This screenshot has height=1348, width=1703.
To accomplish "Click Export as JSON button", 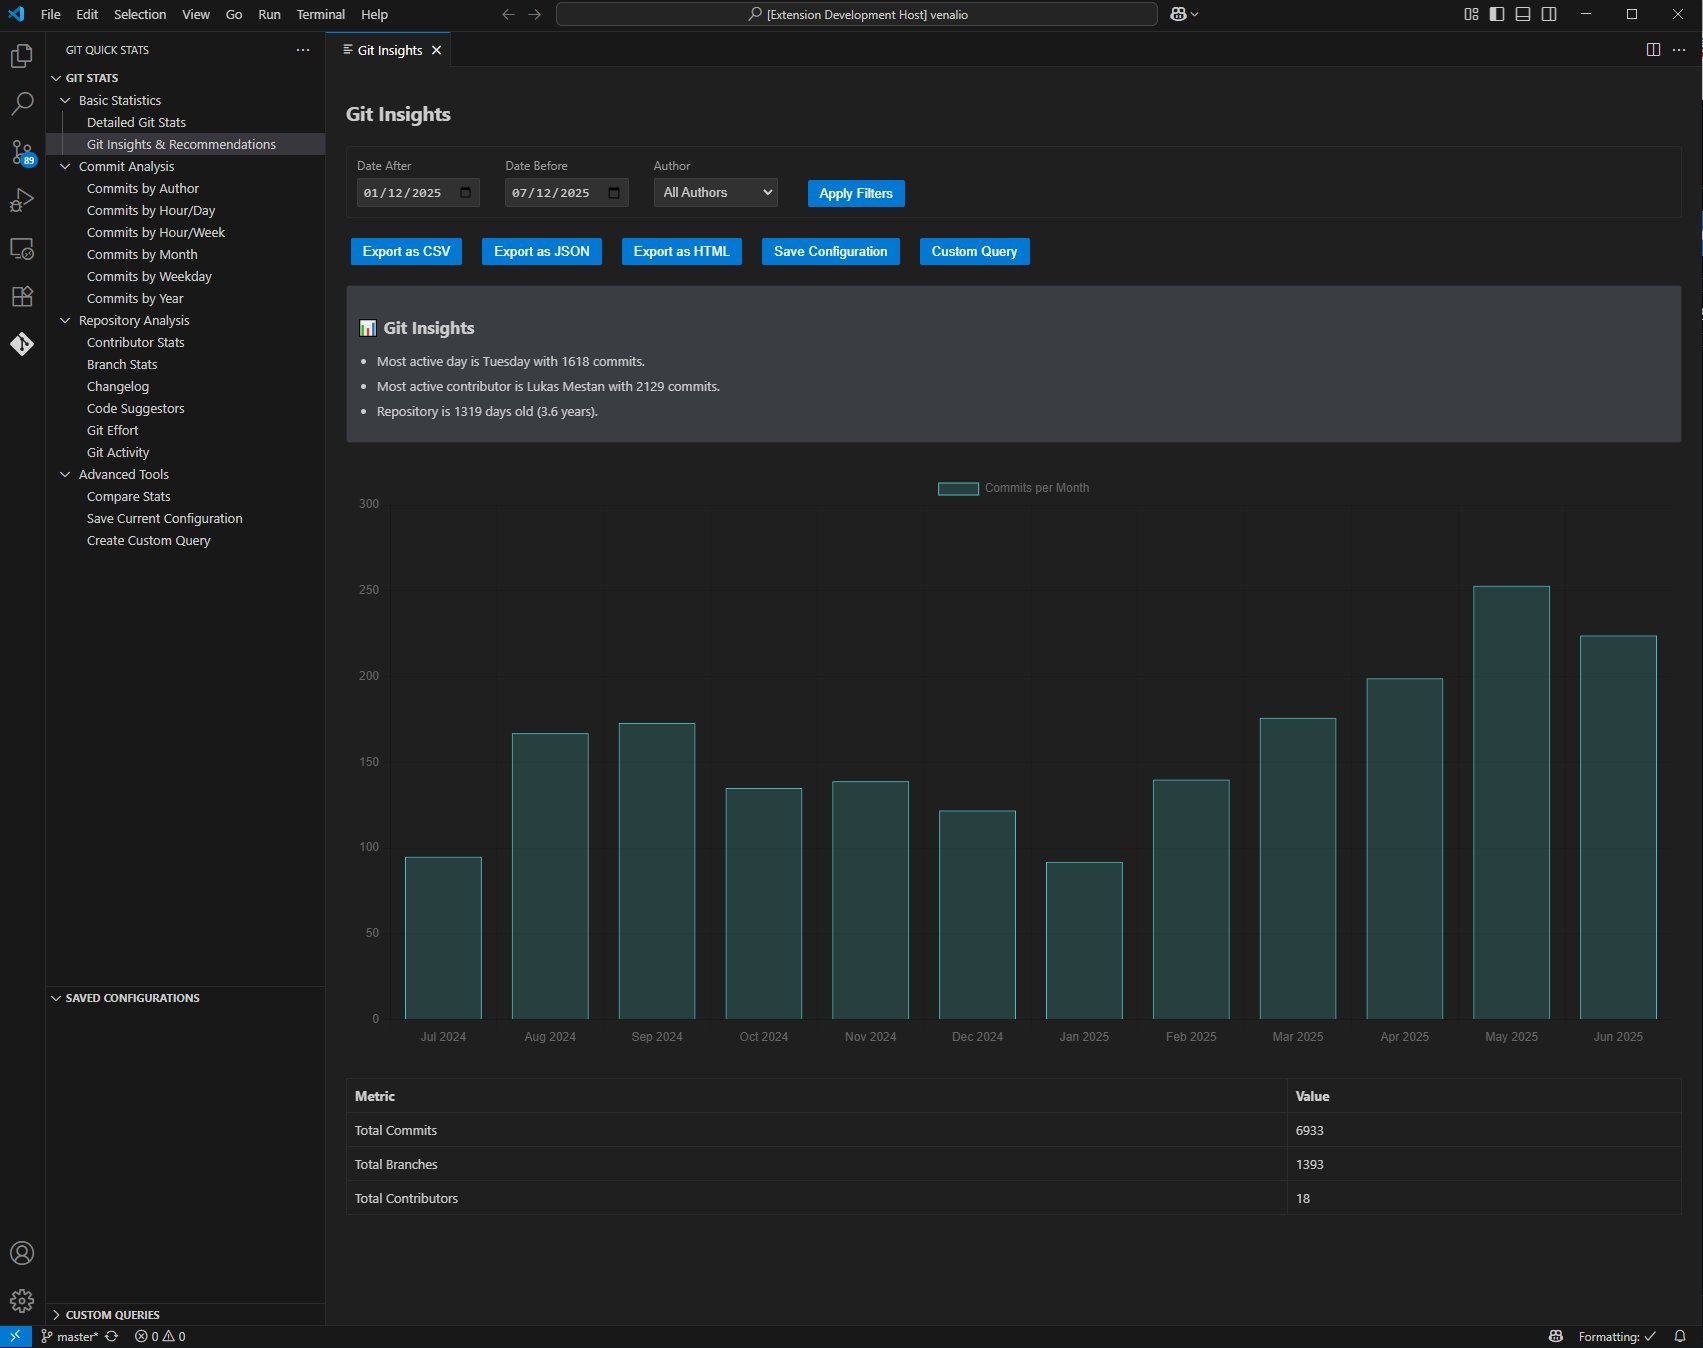I will (x=541, y=251).
